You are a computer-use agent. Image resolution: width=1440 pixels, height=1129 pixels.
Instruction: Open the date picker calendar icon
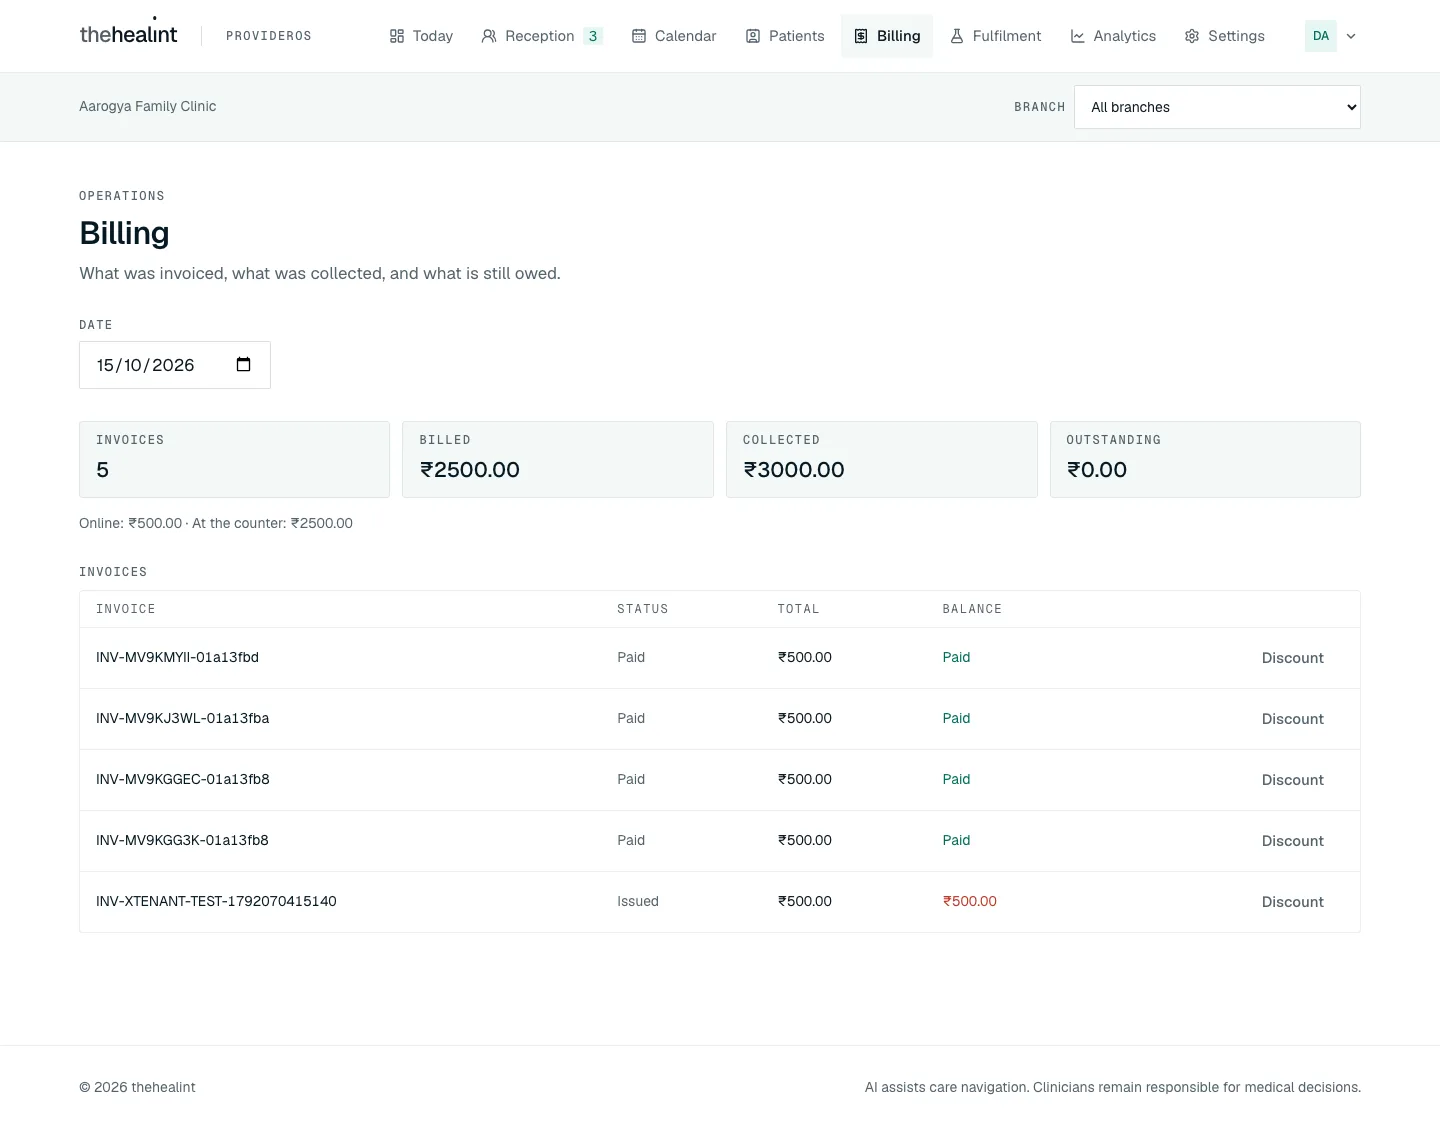point(243,364)
